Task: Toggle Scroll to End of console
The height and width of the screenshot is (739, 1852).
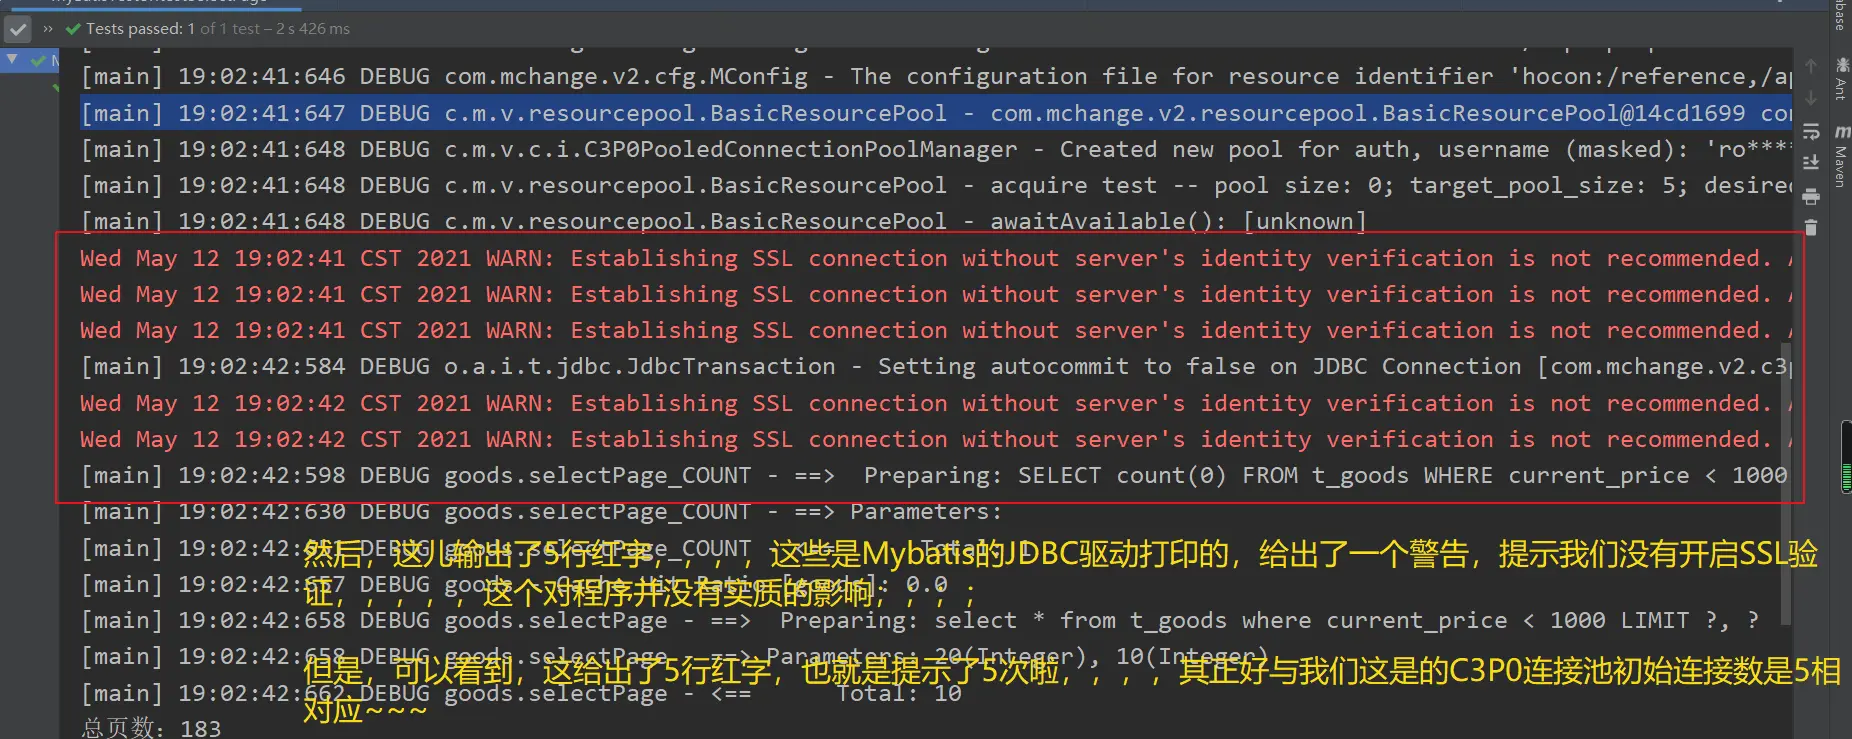Action: coord(1811,163)
